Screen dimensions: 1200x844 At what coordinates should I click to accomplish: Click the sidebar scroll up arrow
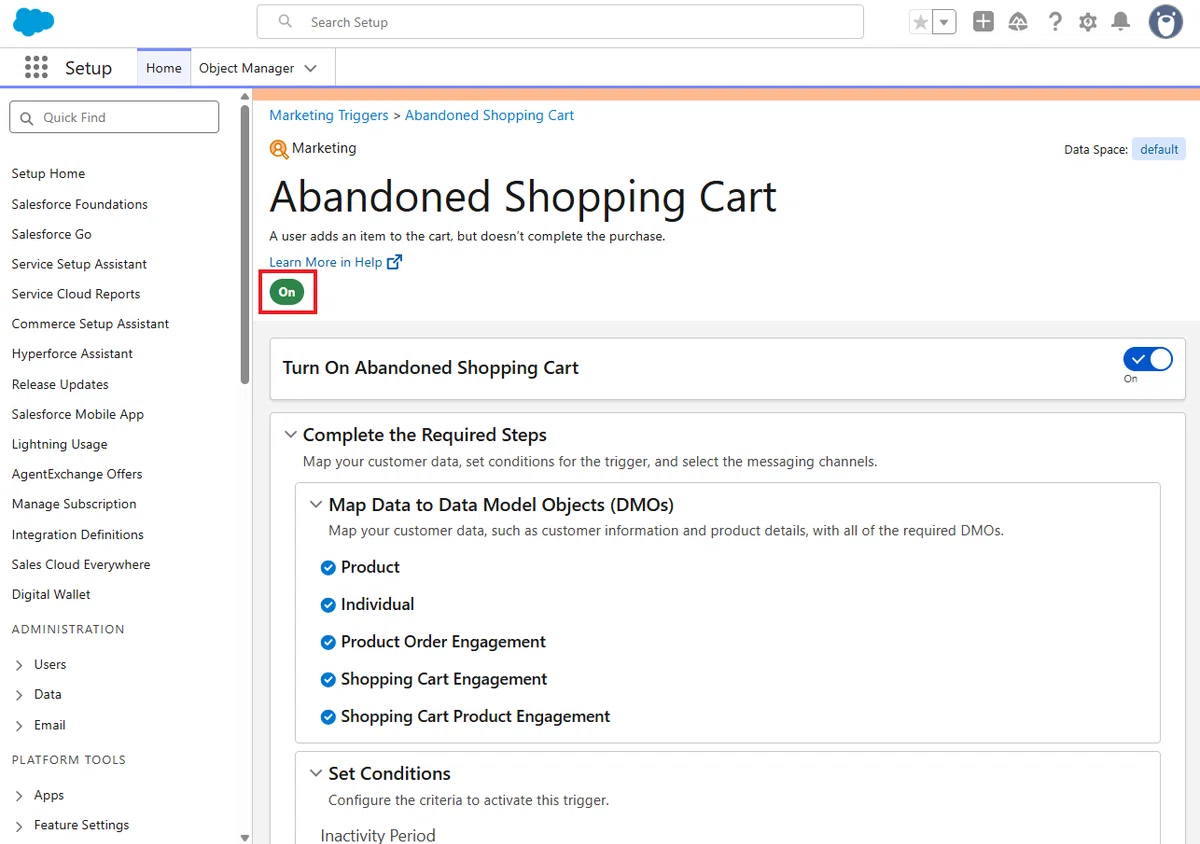246,96
